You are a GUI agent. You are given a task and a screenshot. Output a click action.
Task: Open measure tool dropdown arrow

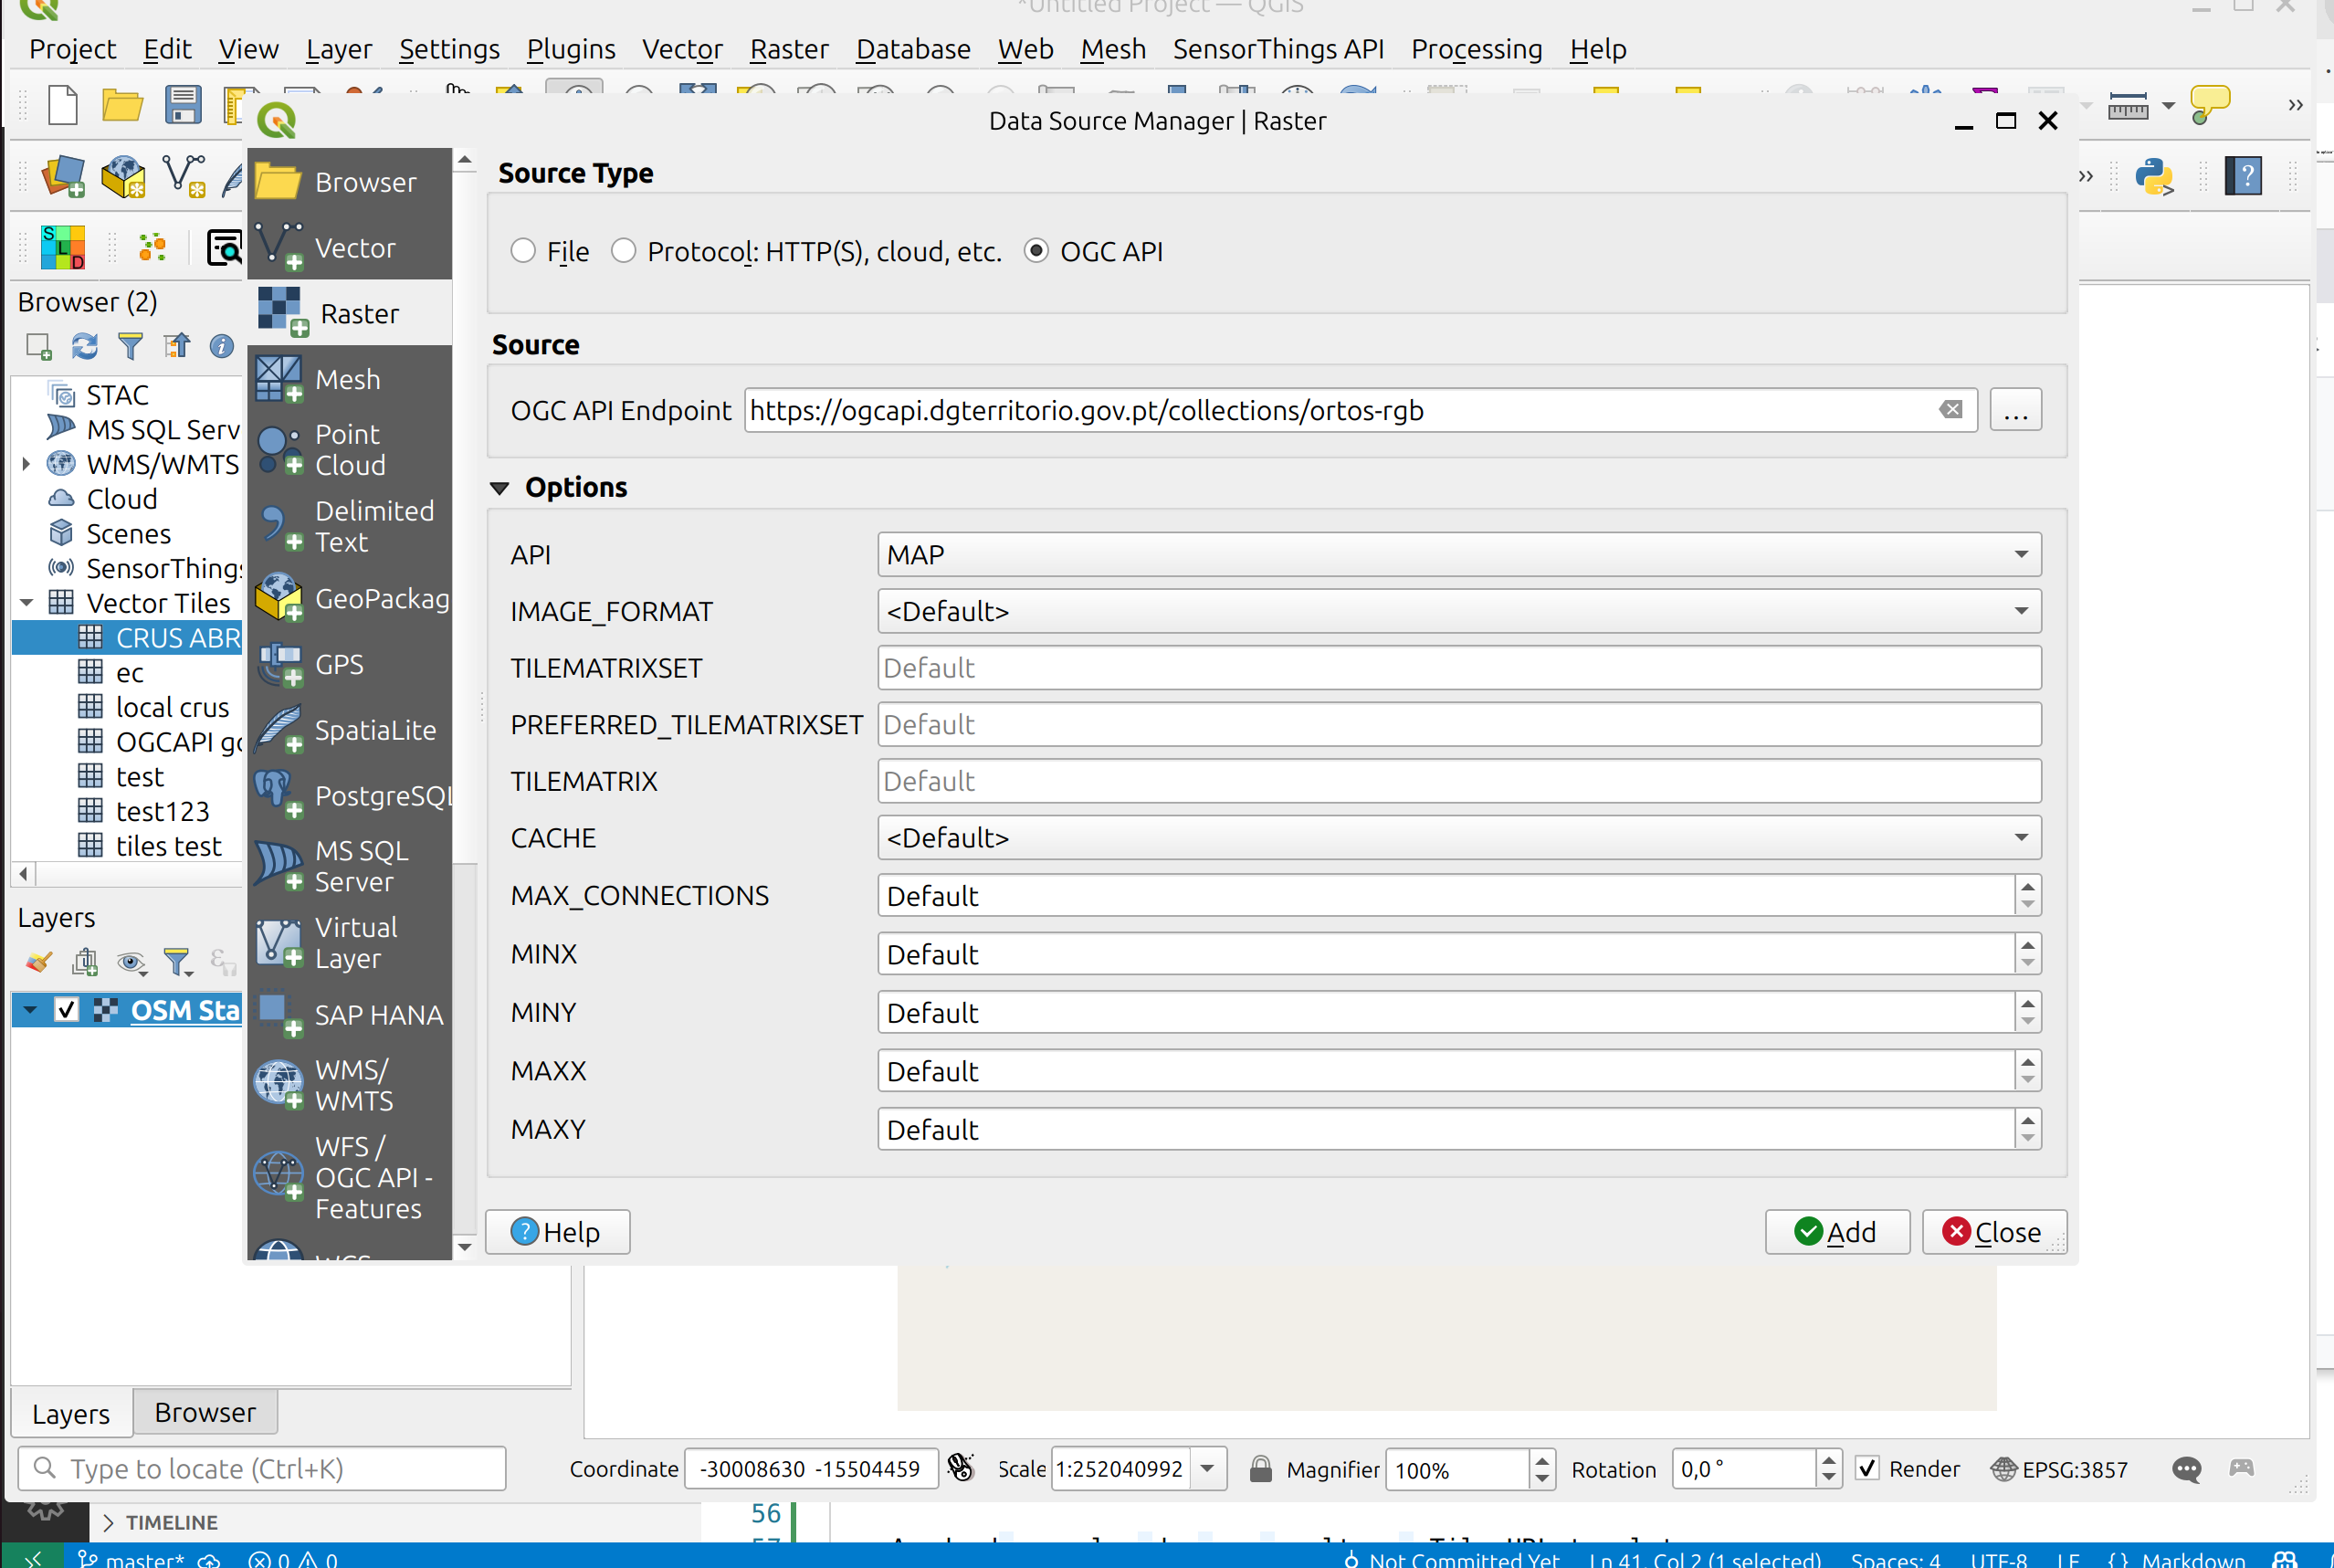click(x=2168, y=105)
